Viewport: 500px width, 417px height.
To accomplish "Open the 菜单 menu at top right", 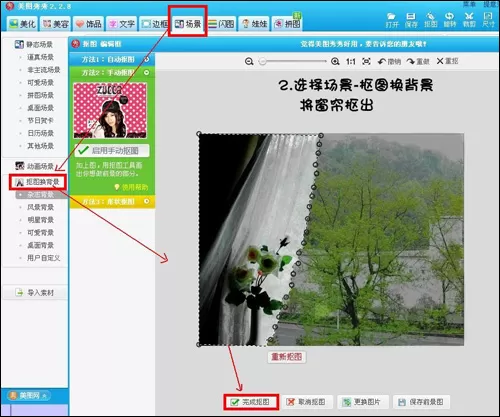I will pos(469,4).
